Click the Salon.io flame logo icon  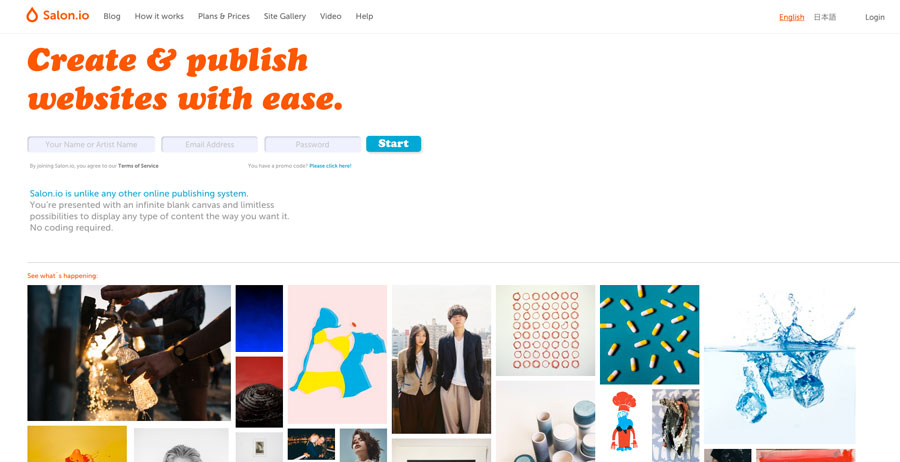pyautogui.click(x=32, y=15)
